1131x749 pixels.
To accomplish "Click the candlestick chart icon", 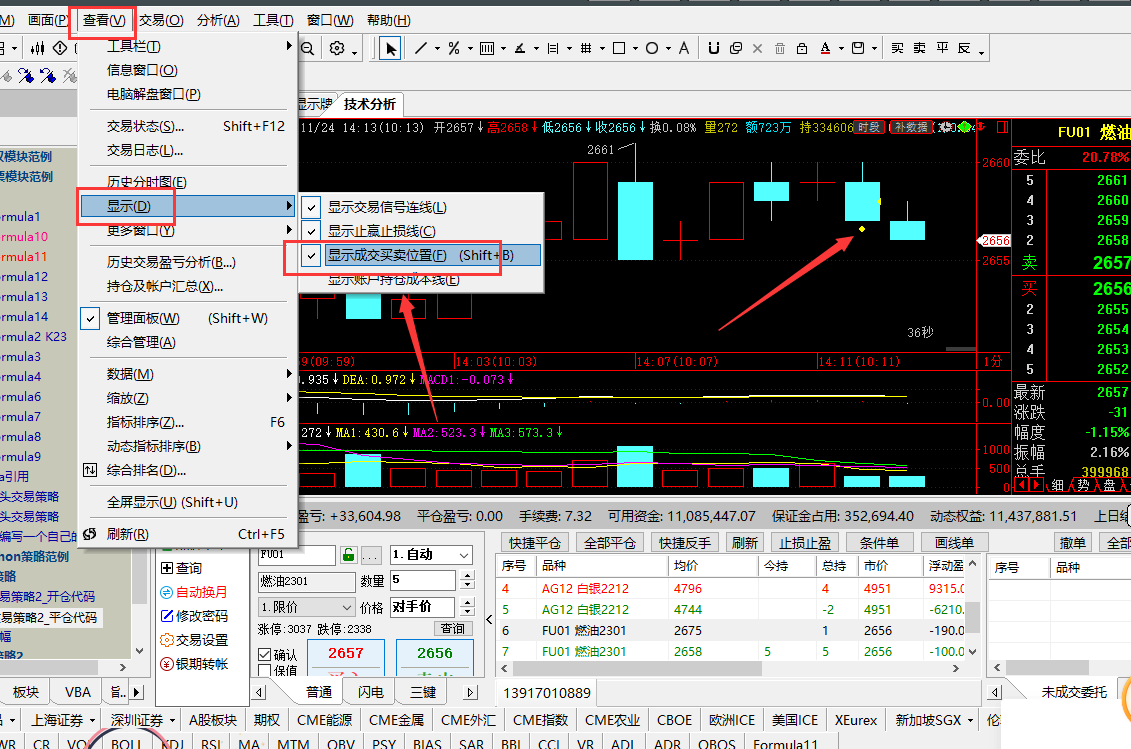I will coord(38,48).
